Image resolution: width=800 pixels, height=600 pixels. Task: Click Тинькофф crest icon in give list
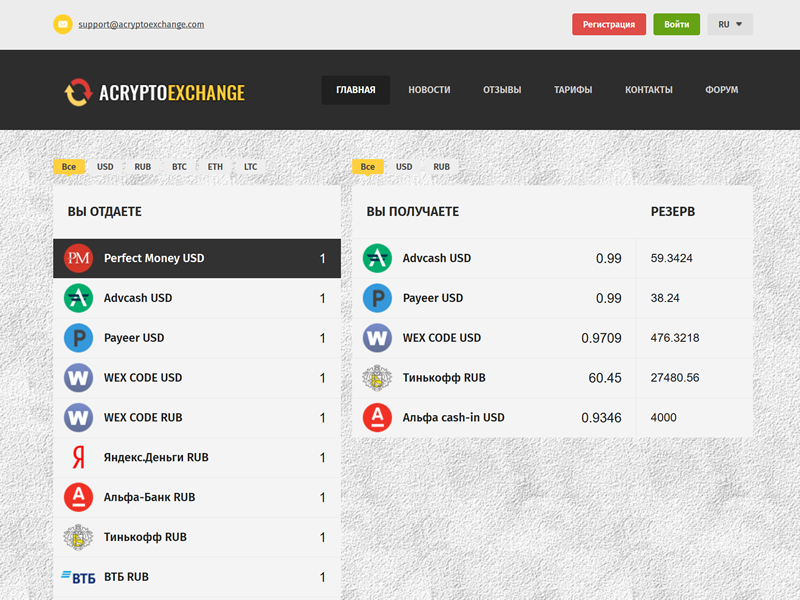click(x=78, y=537)
